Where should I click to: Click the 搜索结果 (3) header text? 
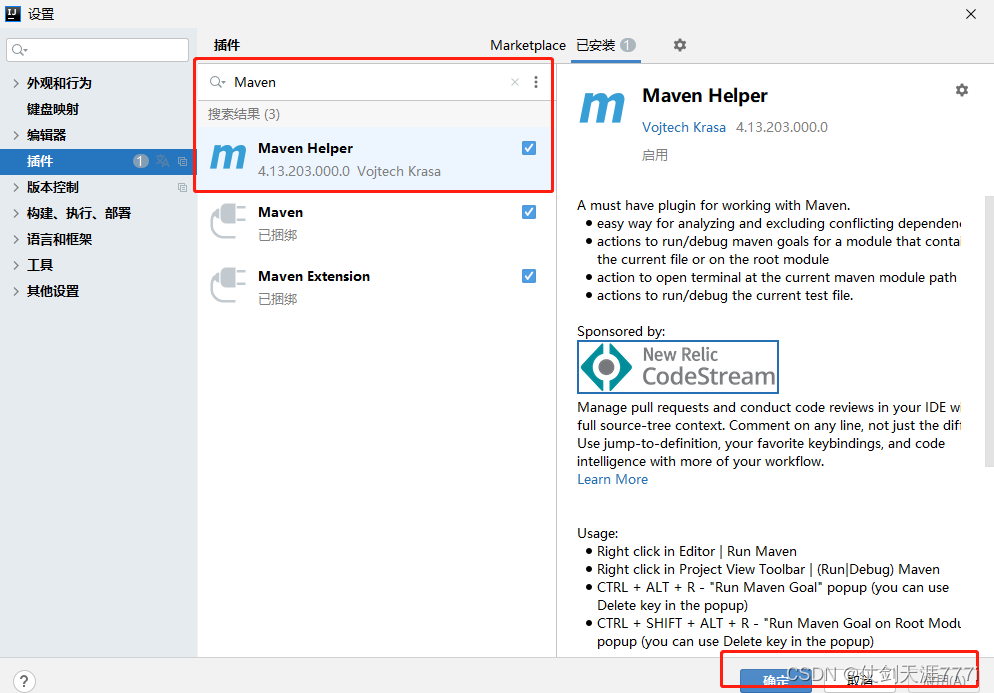(243, 114)
